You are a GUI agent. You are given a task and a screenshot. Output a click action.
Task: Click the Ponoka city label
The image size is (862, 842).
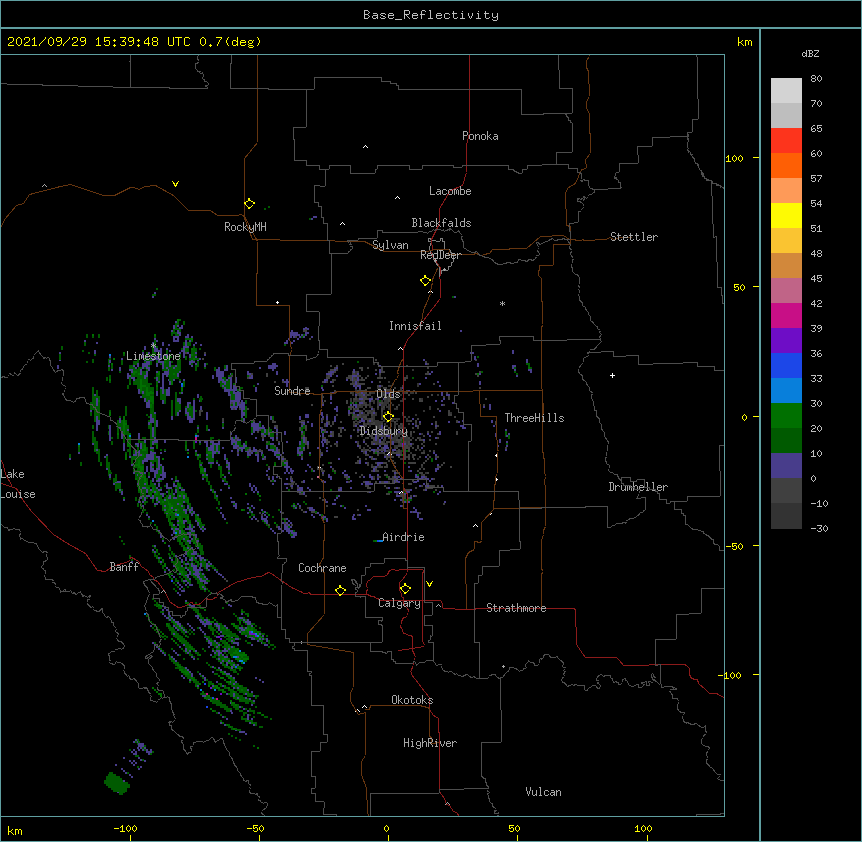480,136
